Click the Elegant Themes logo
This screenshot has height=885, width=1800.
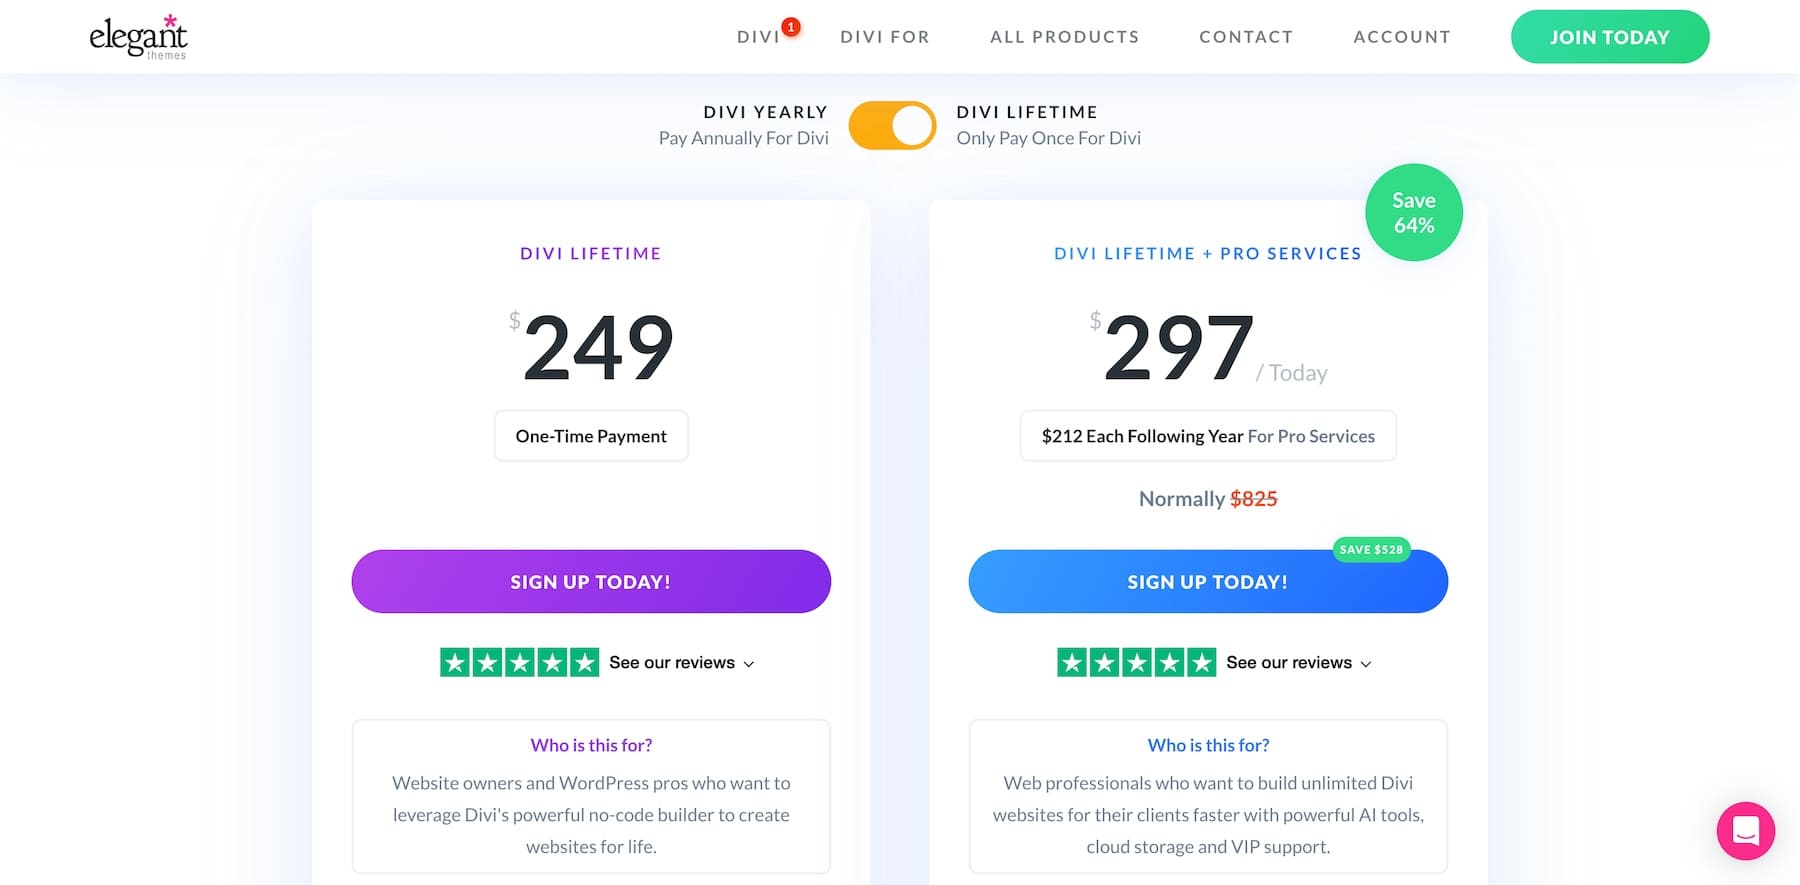[x=137, y=36]
